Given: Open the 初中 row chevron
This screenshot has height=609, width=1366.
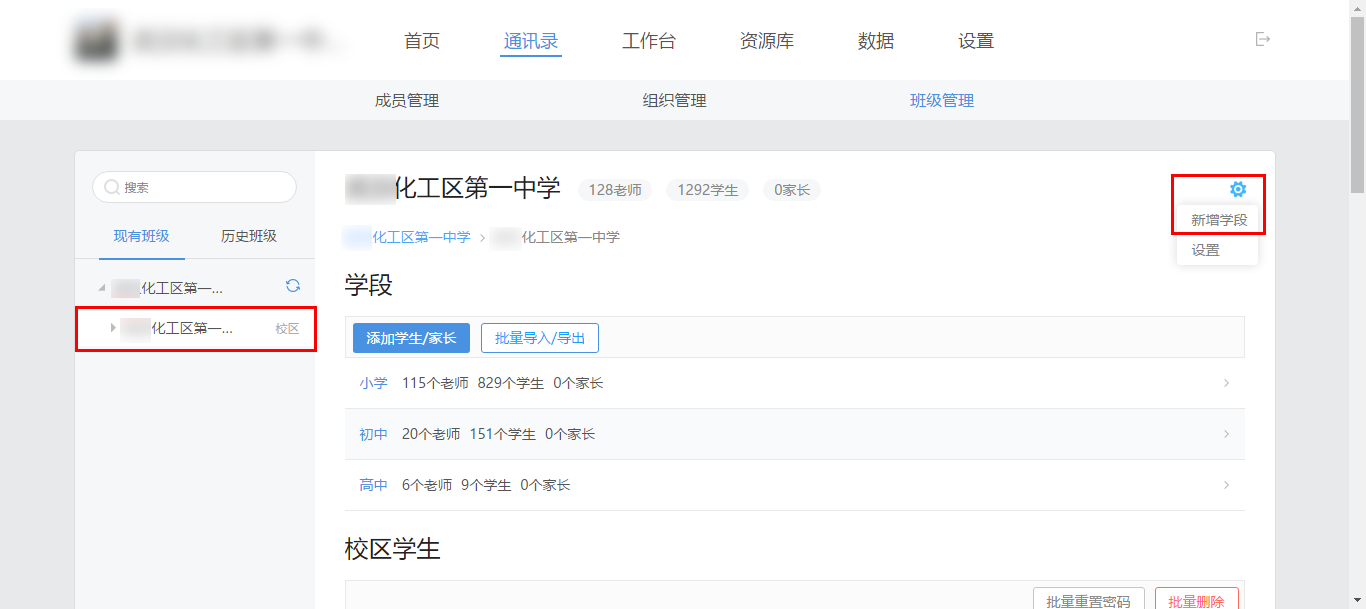Looking at the screenshot, I should 1226,434.
